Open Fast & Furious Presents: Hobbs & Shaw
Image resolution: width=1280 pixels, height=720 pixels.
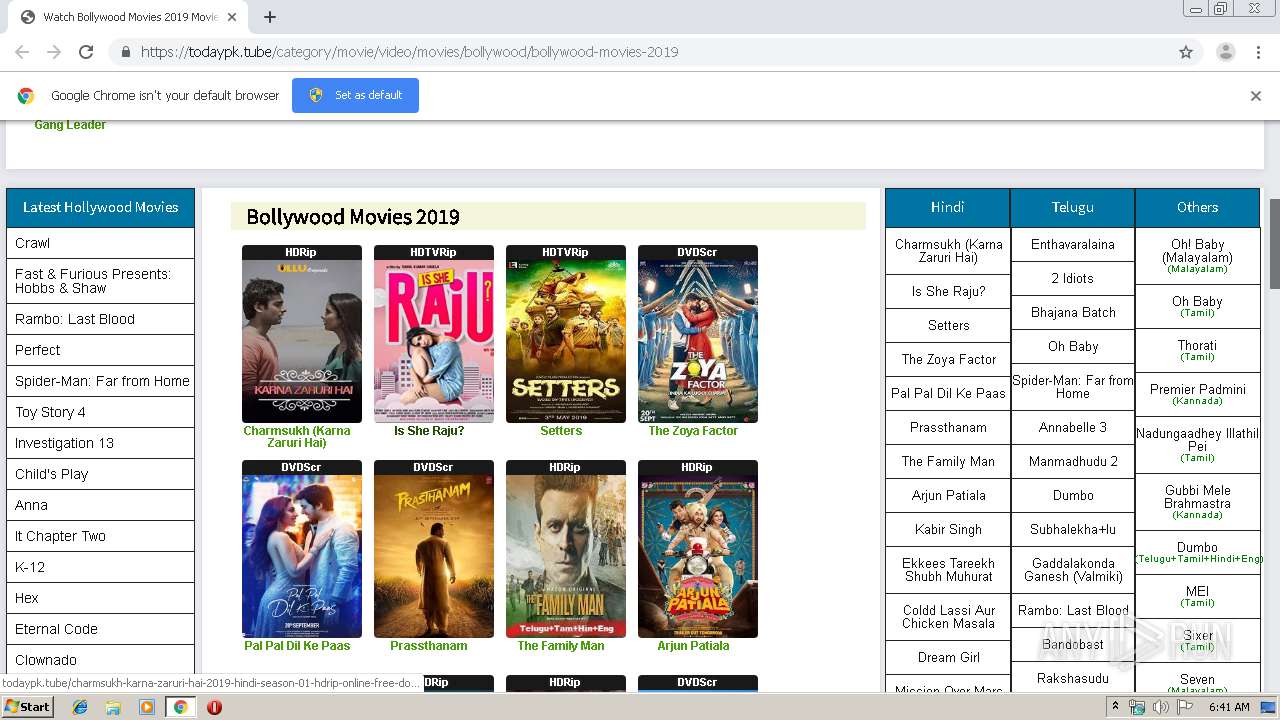93,281
